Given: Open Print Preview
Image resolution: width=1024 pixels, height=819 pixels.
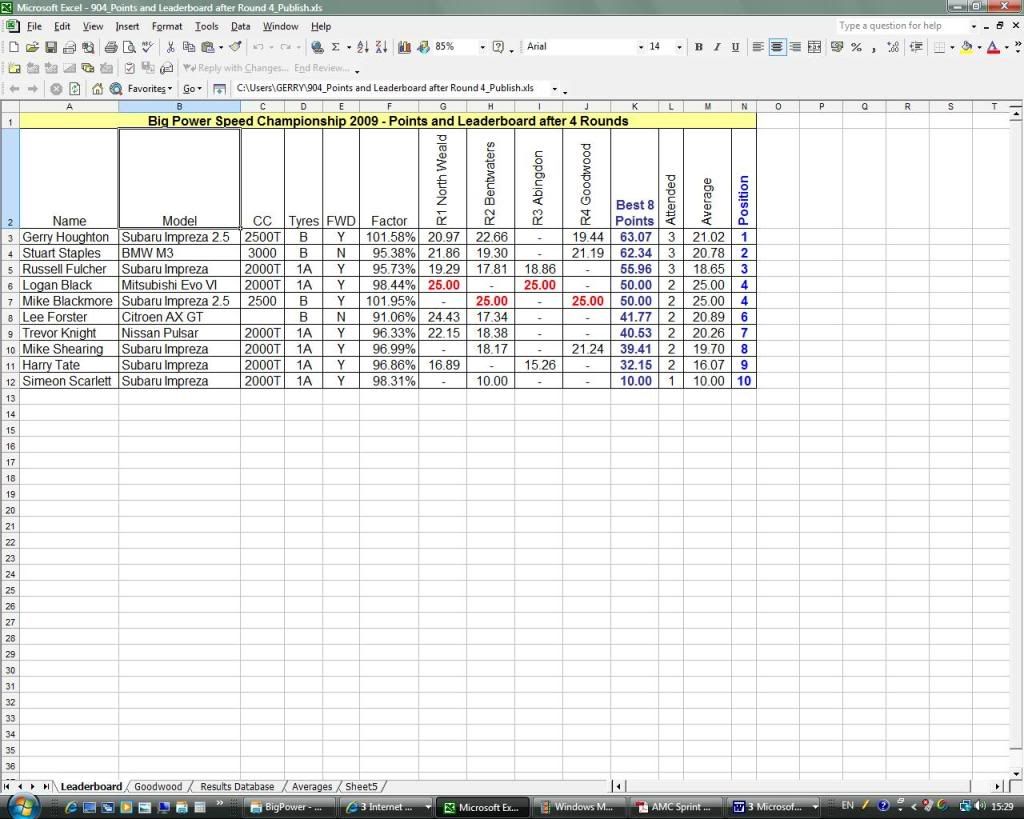Looking at the screenshot, I should pos(129,47).
